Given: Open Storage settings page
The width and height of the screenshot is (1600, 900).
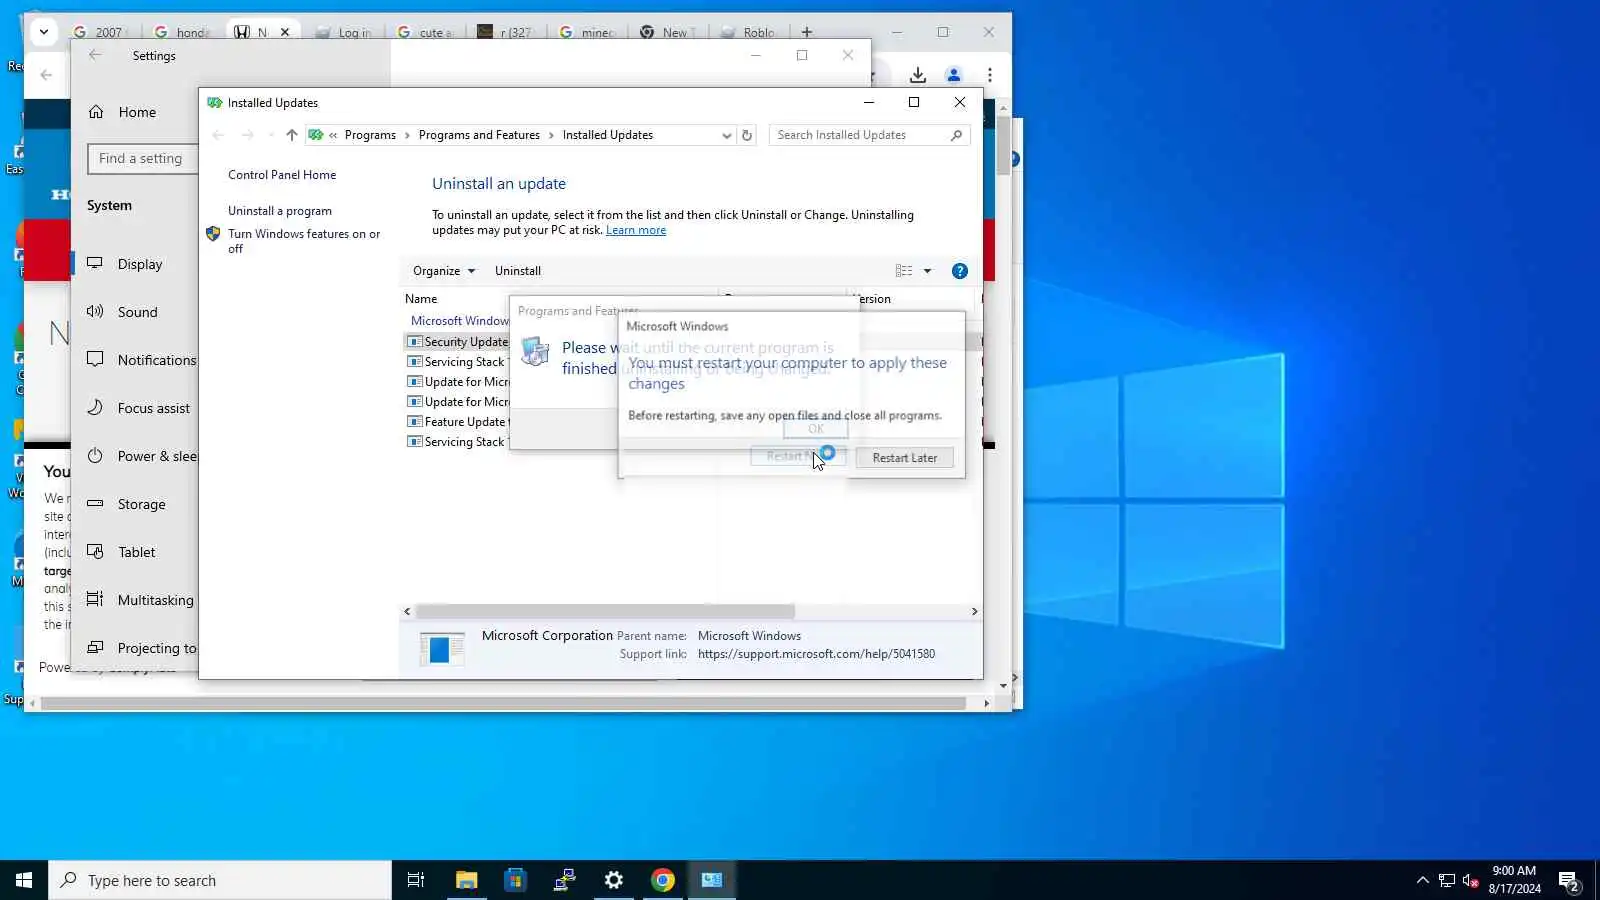Looking at the screenshot, I should tap(139, 504).
